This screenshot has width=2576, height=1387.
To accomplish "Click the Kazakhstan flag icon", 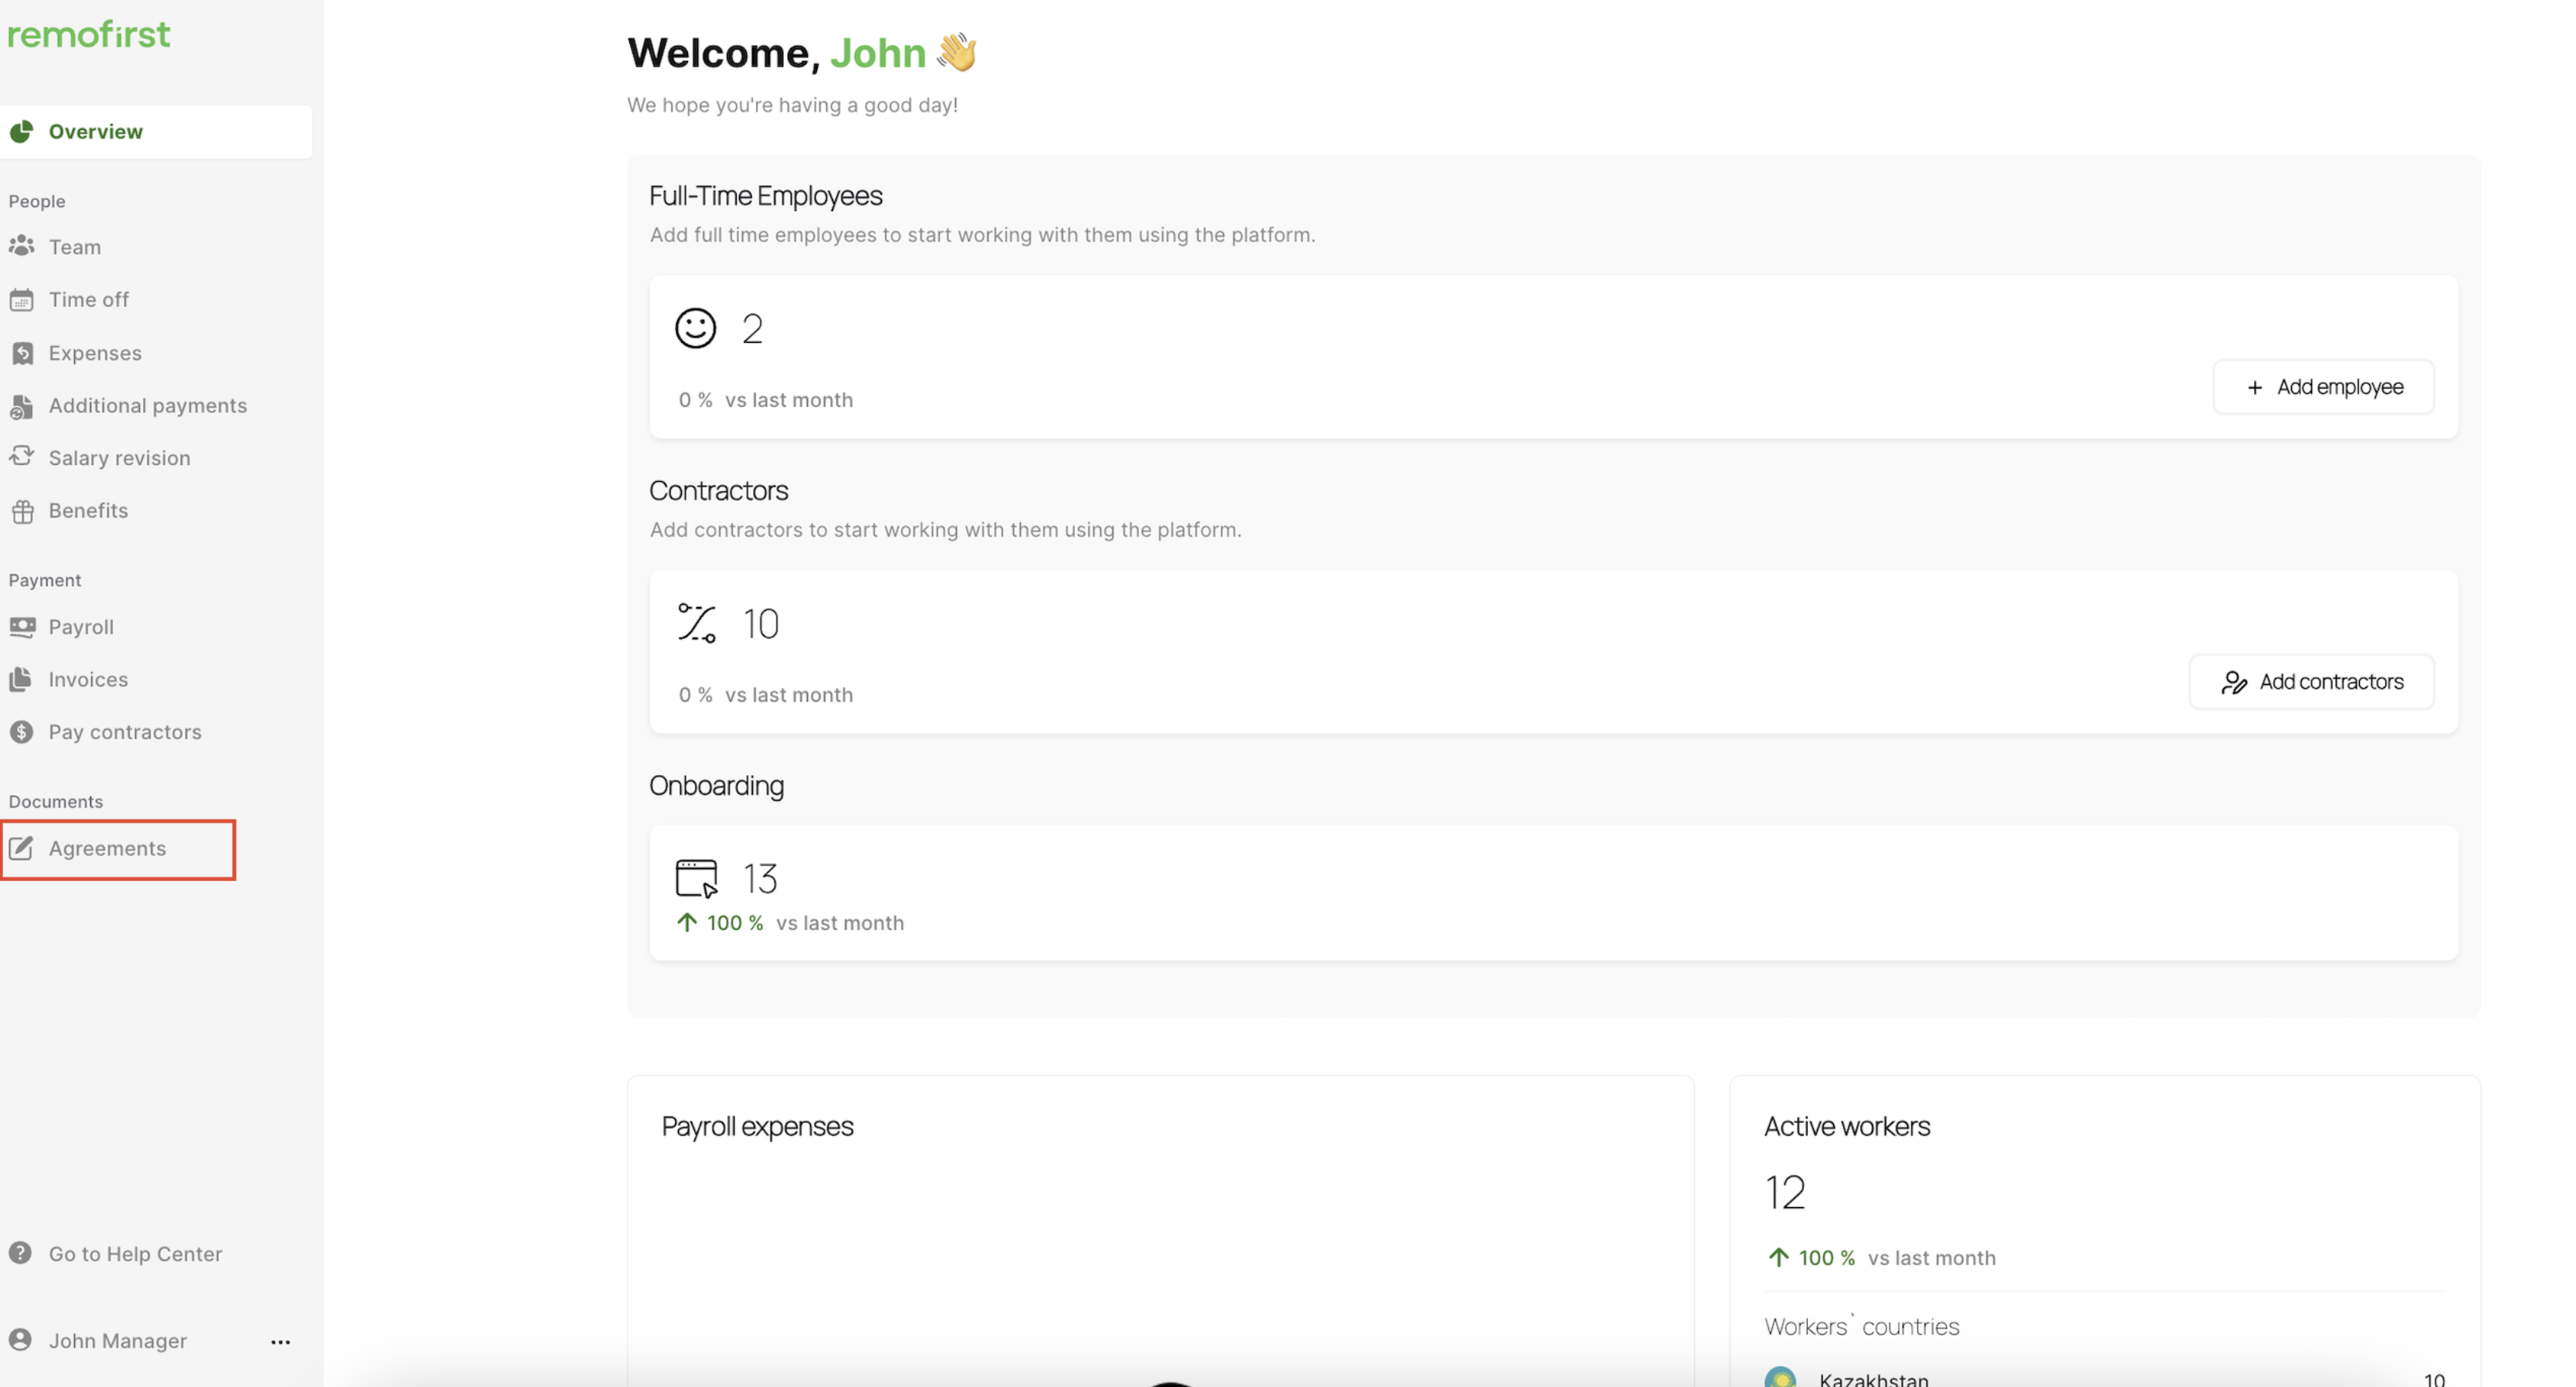I will click(x=1780, y=1378).
